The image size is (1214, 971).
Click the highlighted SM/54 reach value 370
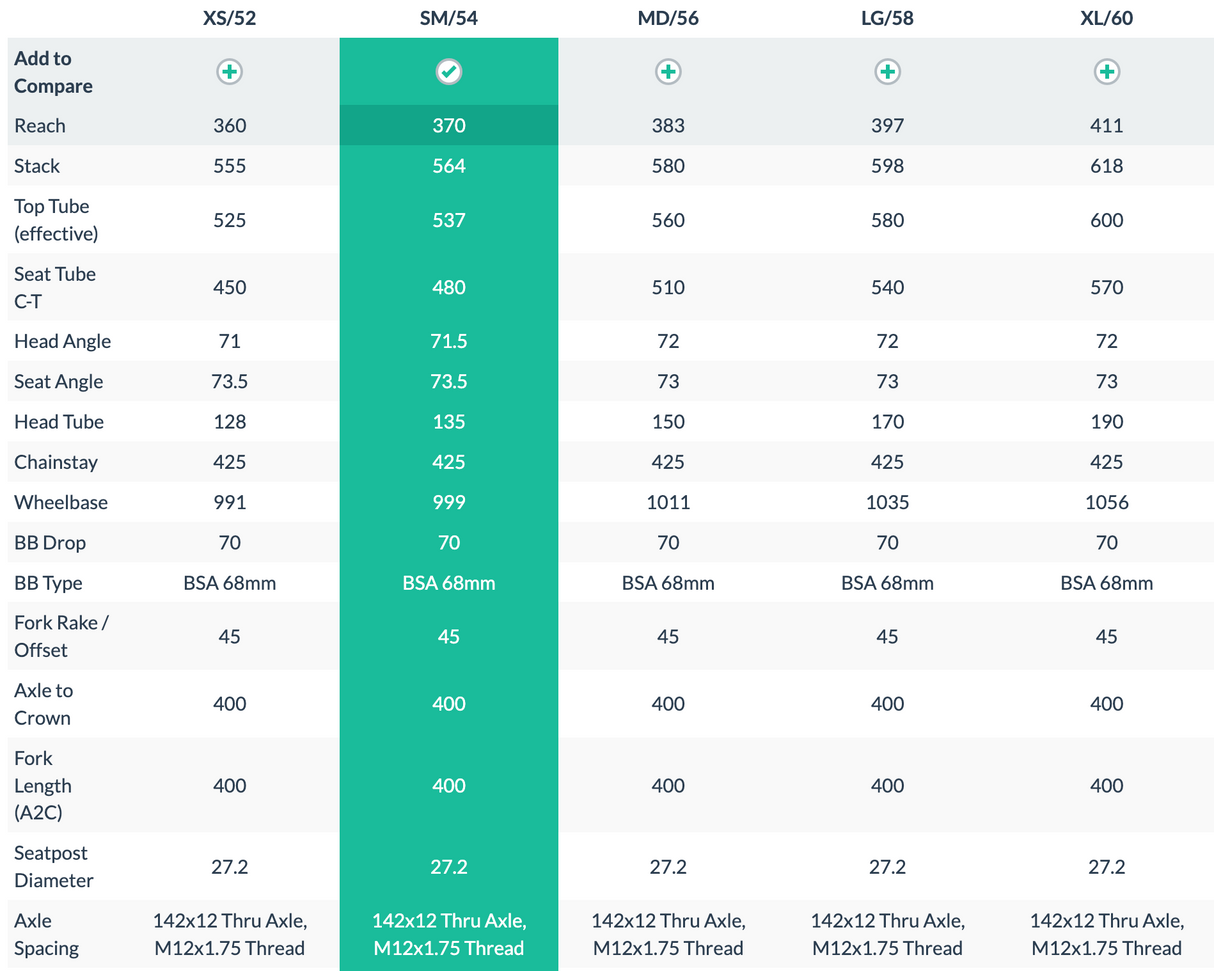pos(449,126)
